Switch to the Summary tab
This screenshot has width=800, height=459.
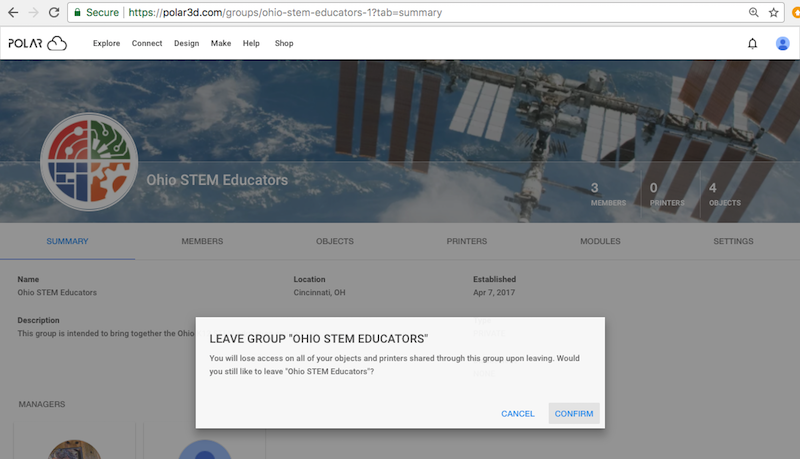pos(67,241)
